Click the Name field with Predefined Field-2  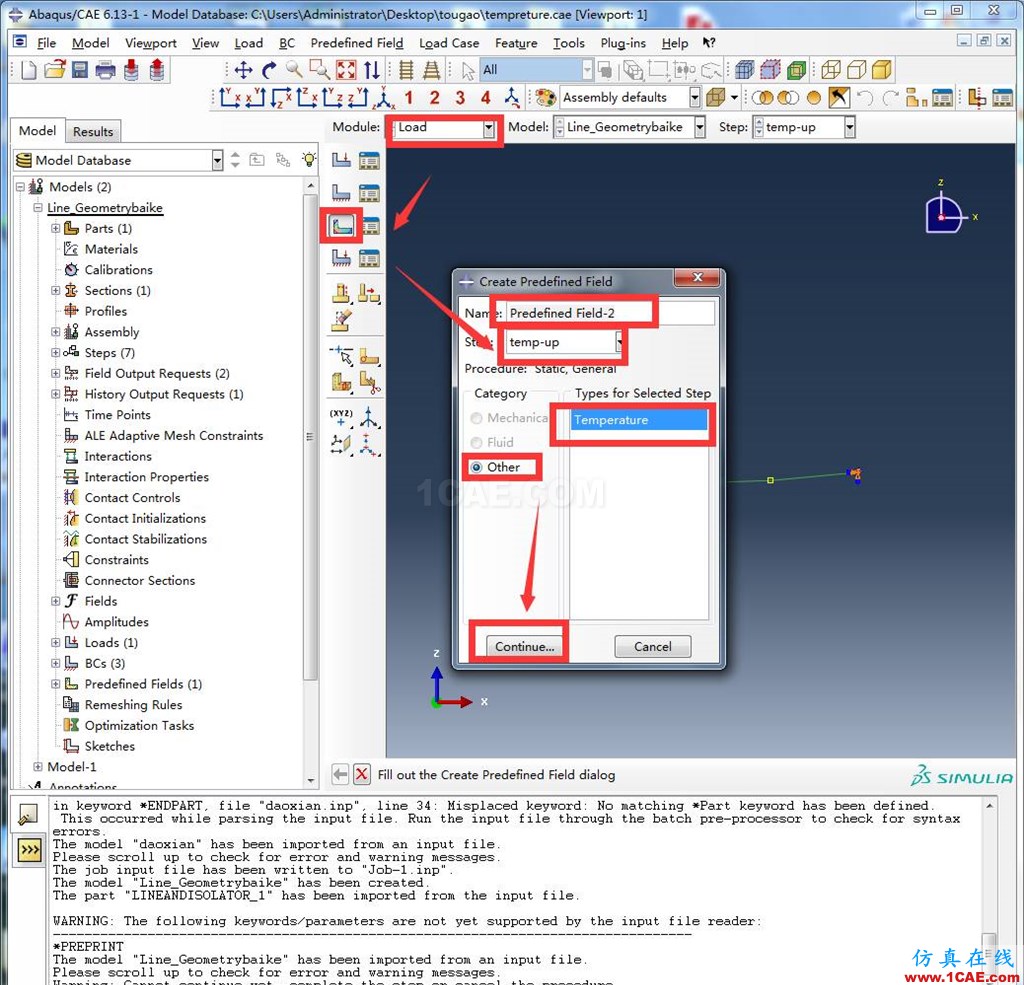610,314
